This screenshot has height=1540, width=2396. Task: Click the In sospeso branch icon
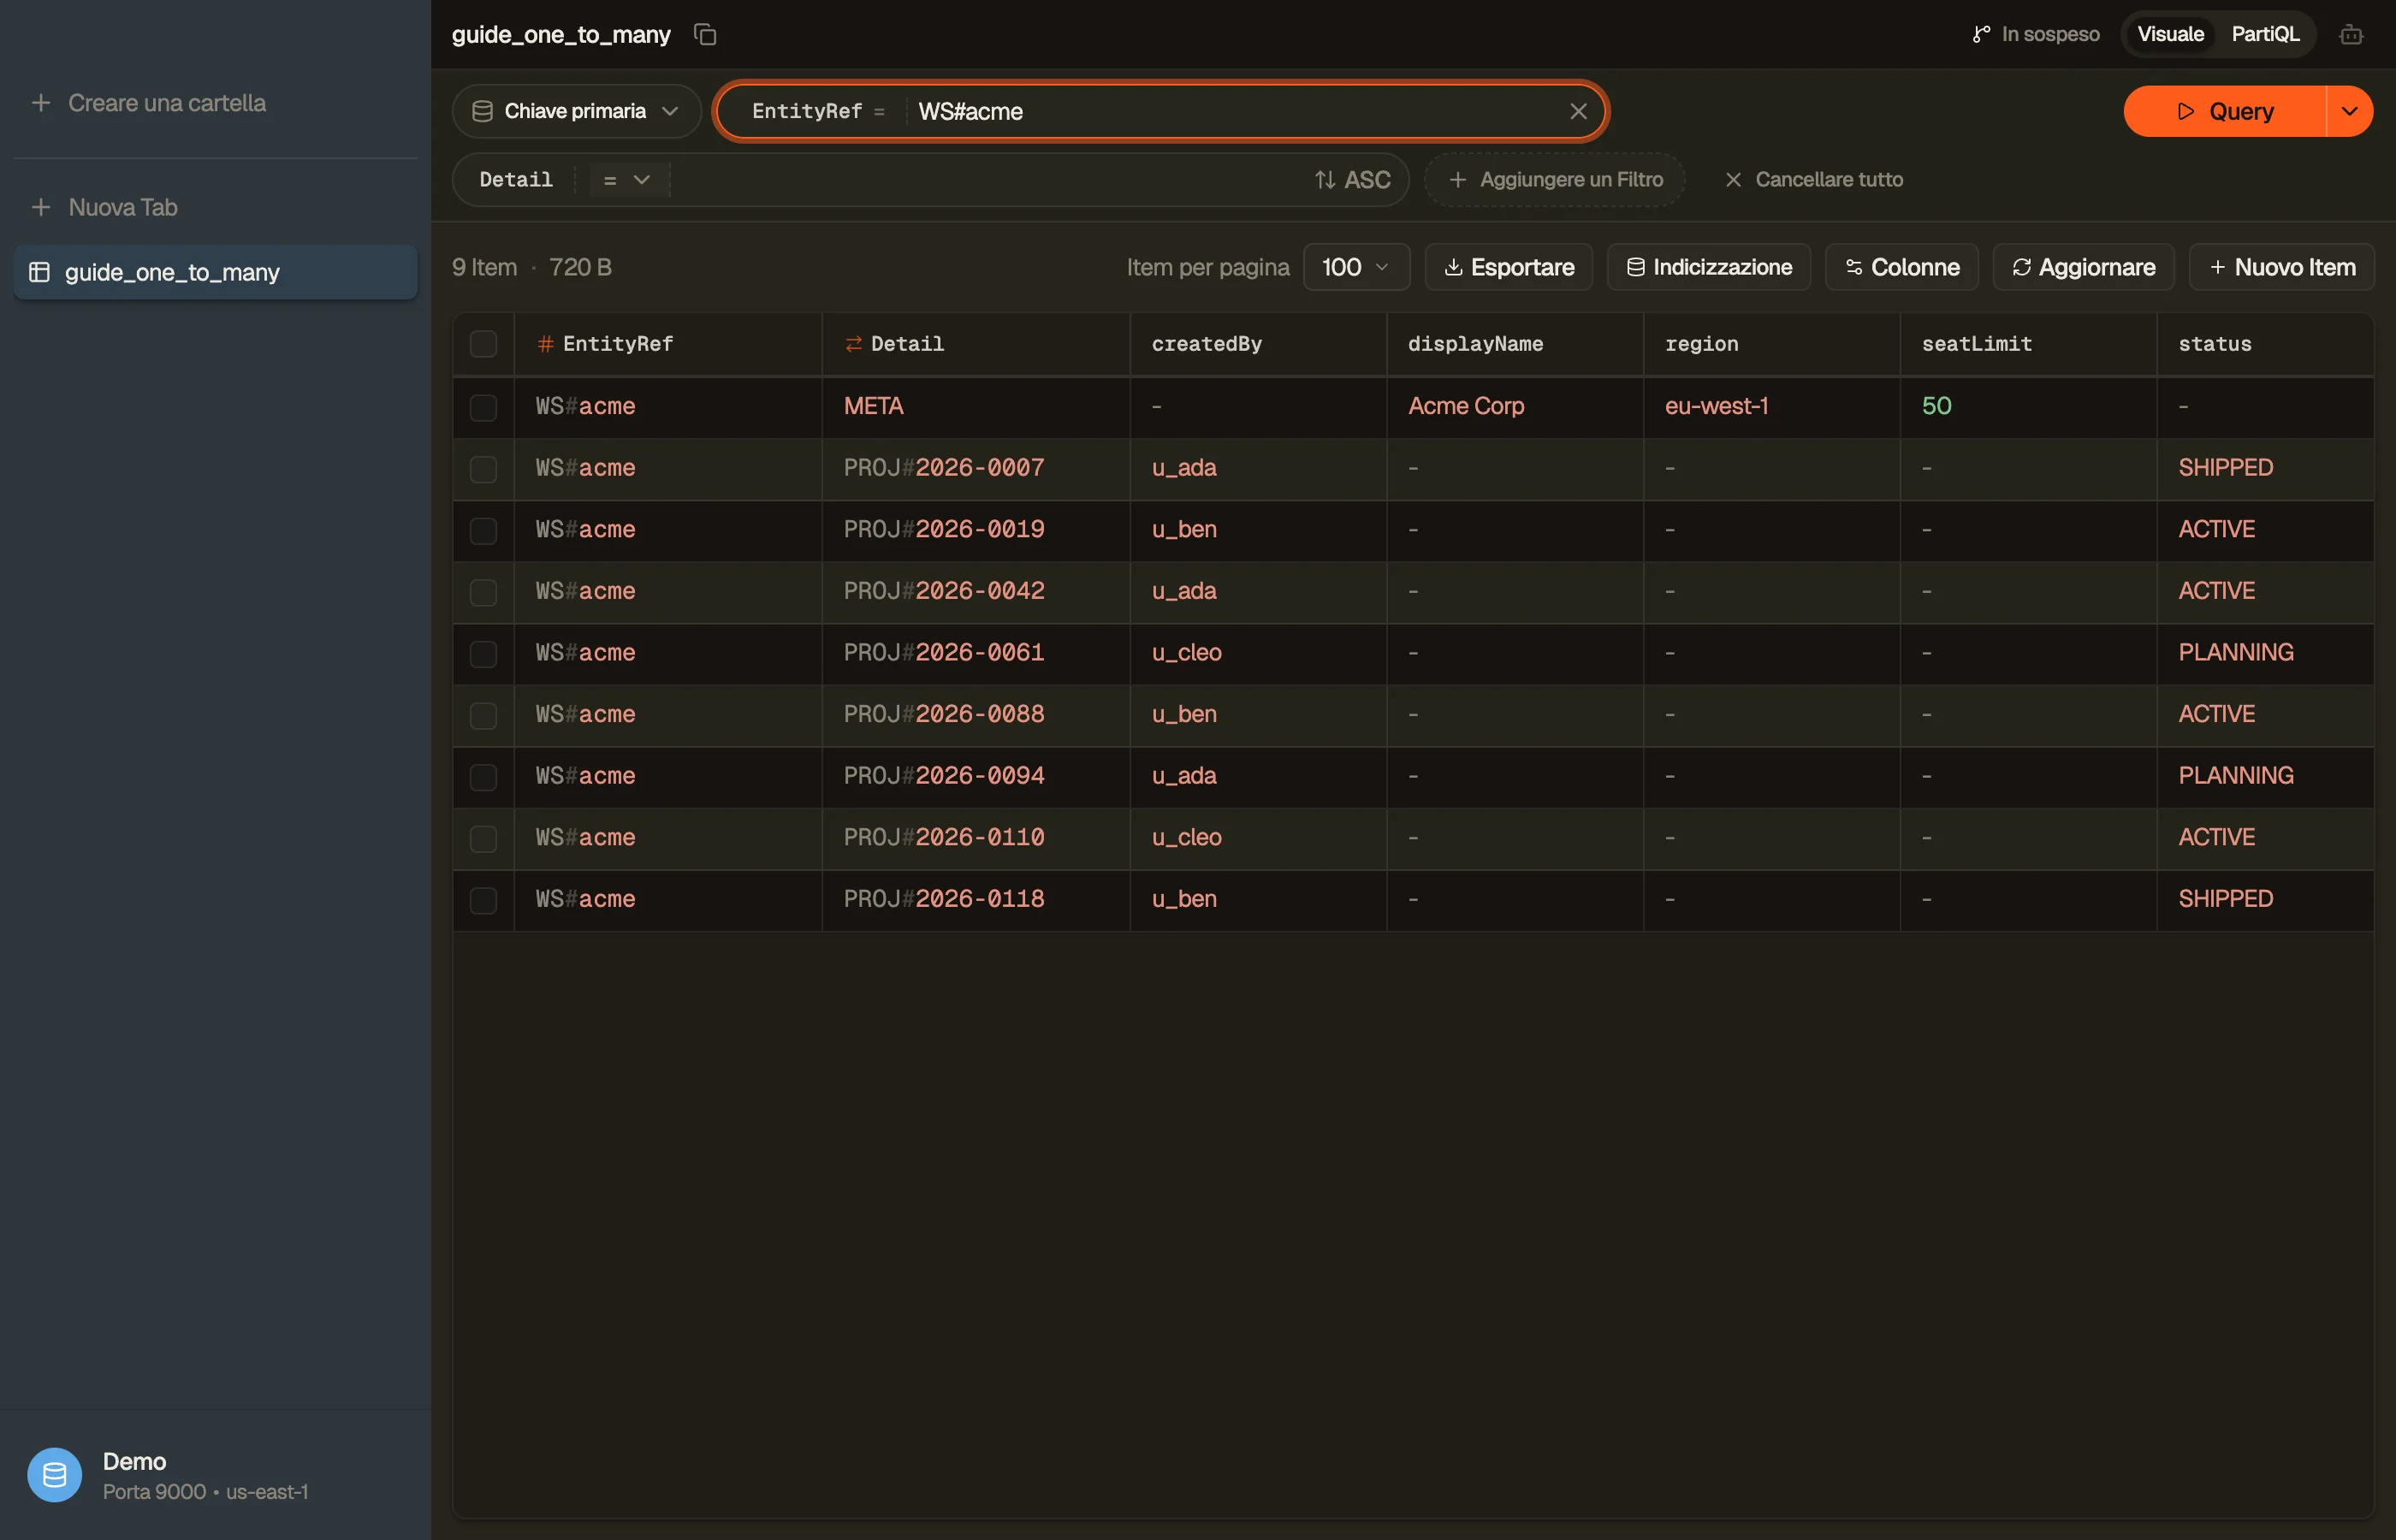(1981, 35)
